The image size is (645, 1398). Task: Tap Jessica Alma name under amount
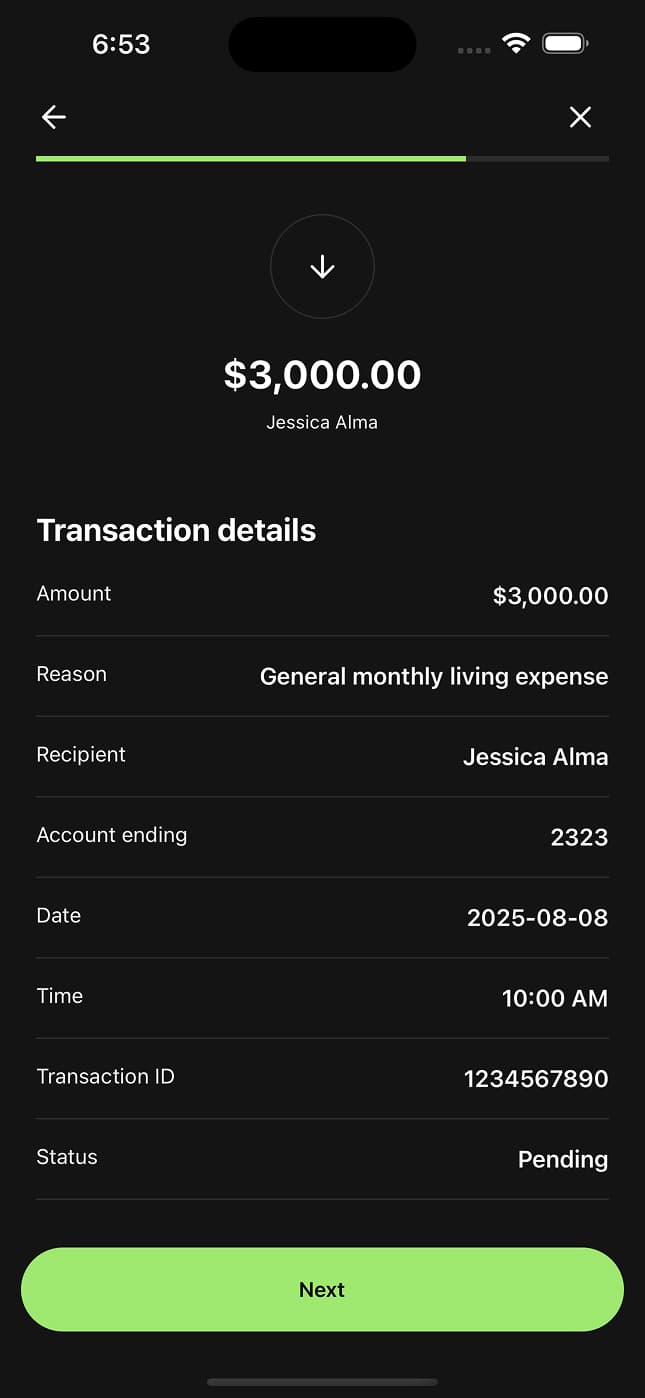322,422
